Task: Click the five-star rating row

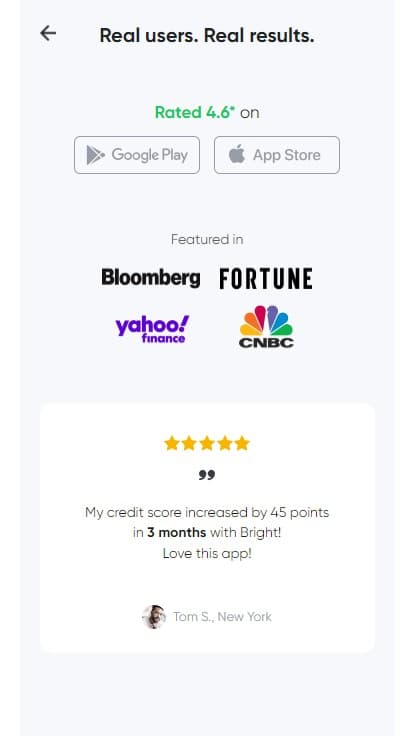Action: pyautogui.click(x=207, y=443)
